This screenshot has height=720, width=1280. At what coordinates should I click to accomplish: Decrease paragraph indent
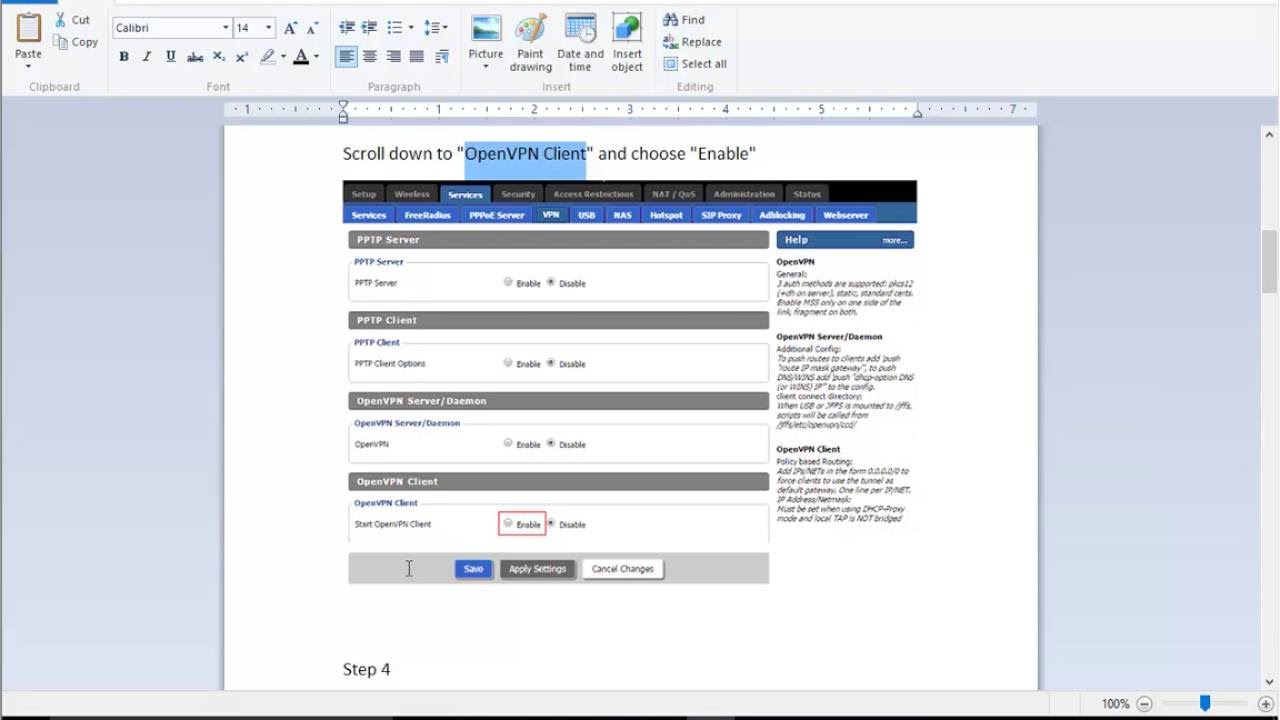[347, 28]
